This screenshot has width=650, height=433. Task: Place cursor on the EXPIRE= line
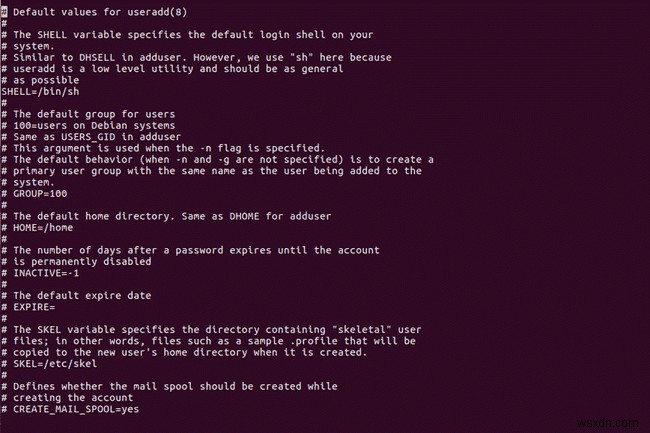43,307
